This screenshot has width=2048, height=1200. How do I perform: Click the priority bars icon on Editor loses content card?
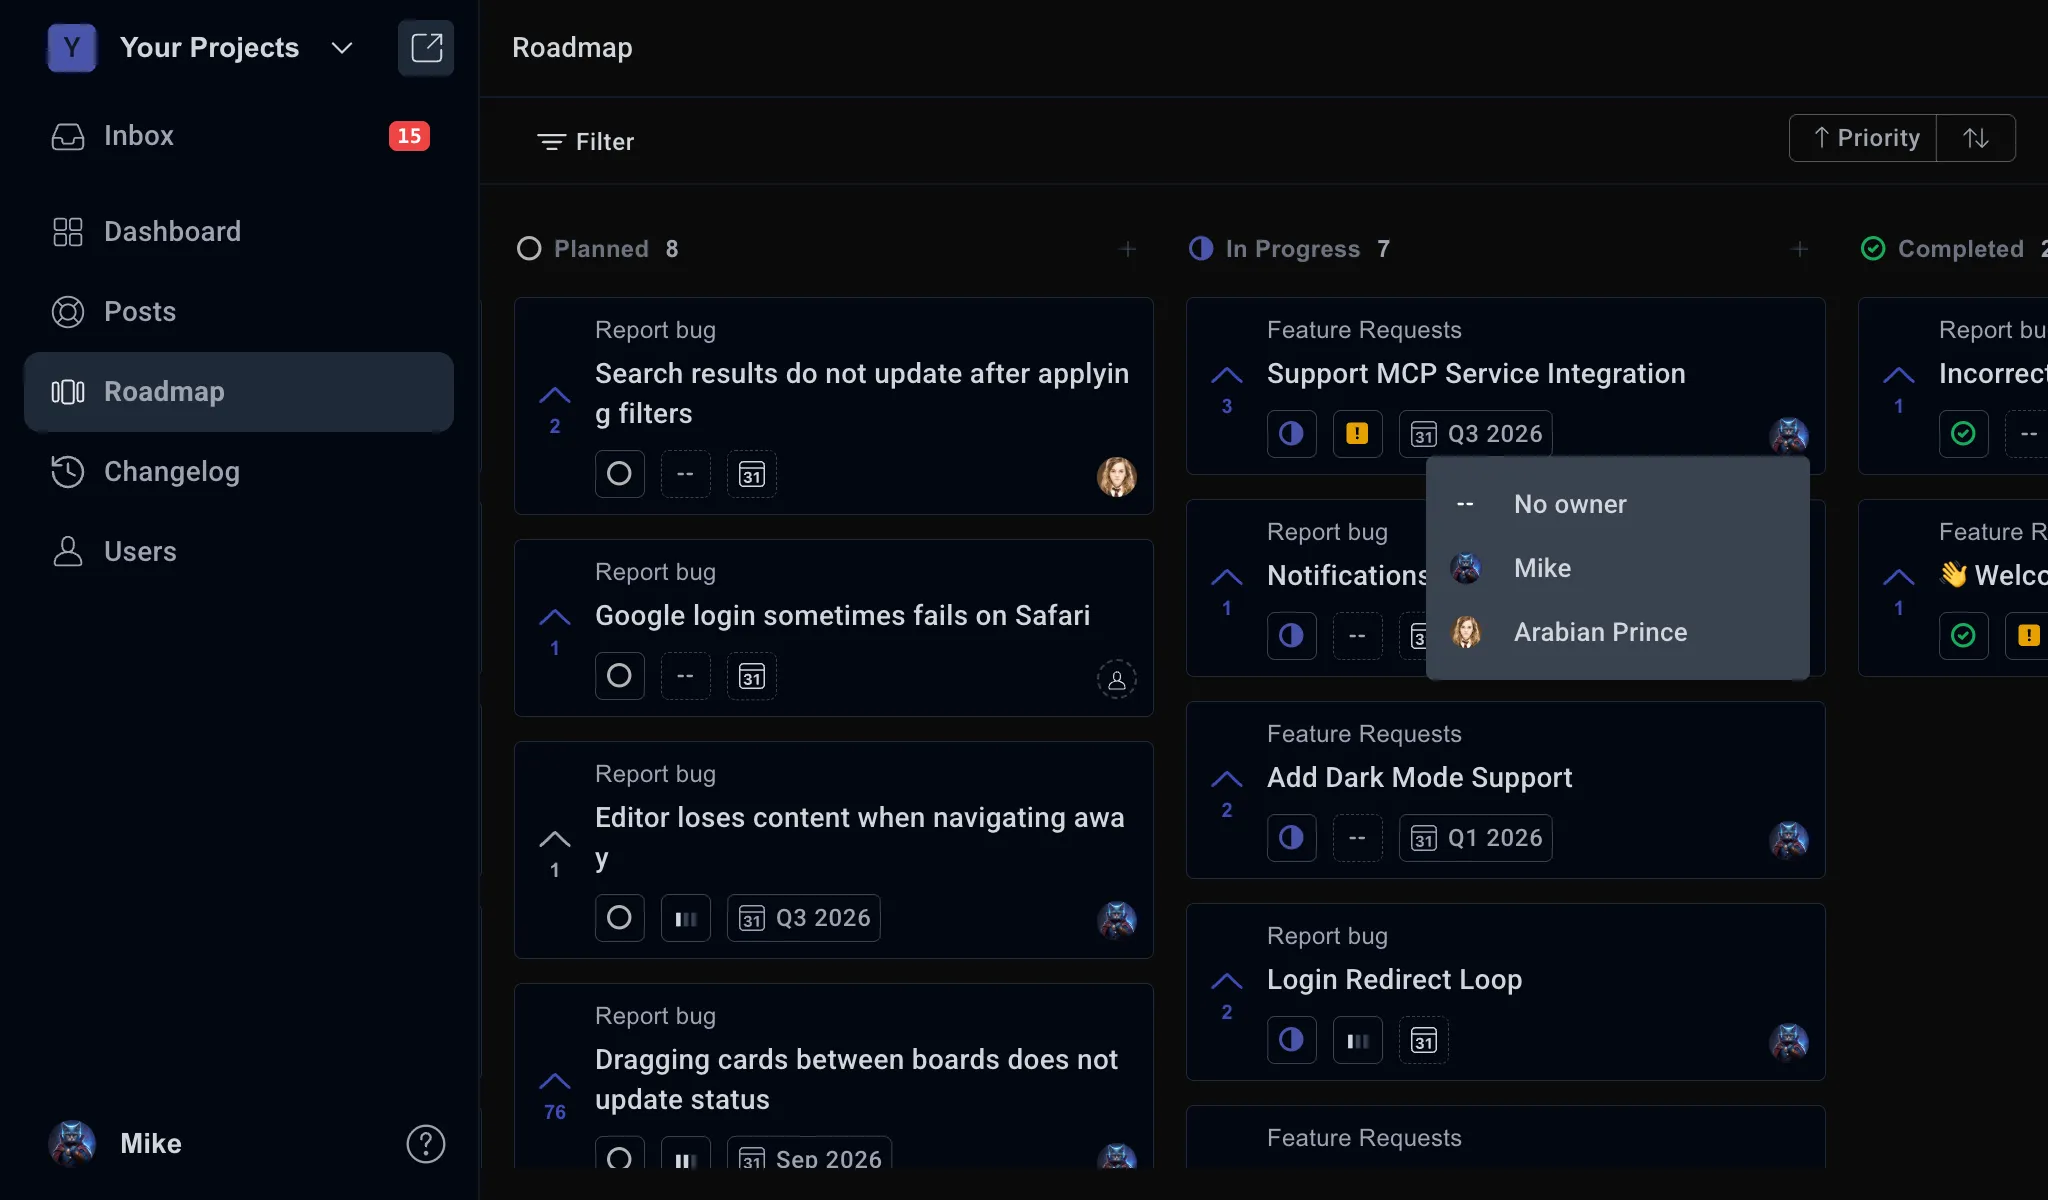pos(686,918)
